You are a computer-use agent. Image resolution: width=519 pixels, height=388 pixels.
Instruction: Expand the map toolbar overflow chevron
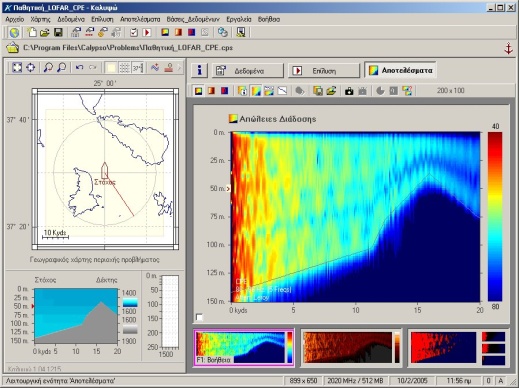point(179,67)
